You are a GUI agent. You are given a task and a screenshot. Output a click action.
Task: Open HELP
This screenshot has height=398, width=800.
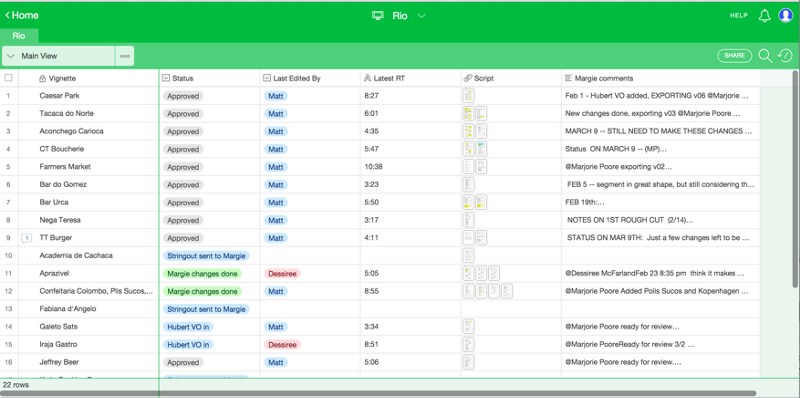pyautogui.click(x=738, y=15)
